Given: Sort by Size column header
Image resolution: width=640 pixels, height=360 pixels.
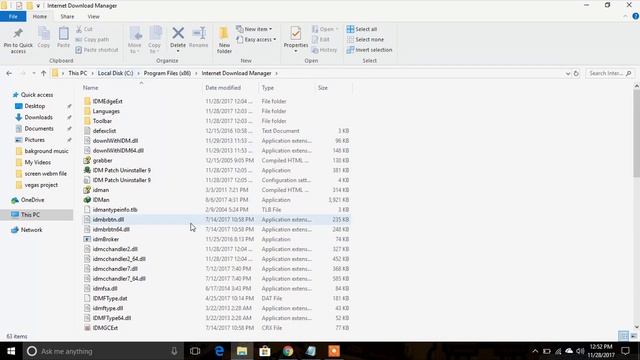Looking at the screenshot, I should (323, 88).
